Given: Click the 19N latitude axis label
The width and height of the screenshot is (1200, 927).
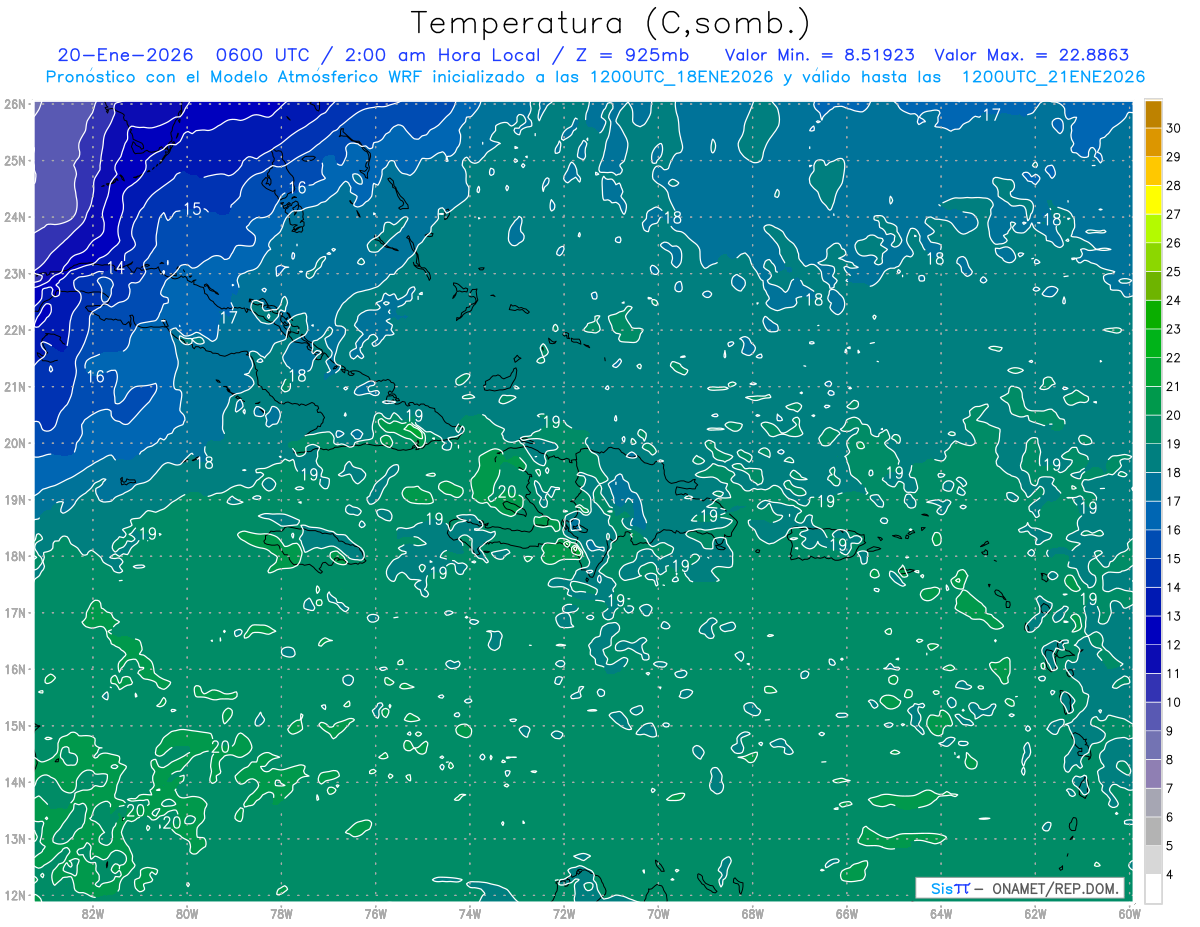Looking at the screenshot, I should [x=15, y=499].
